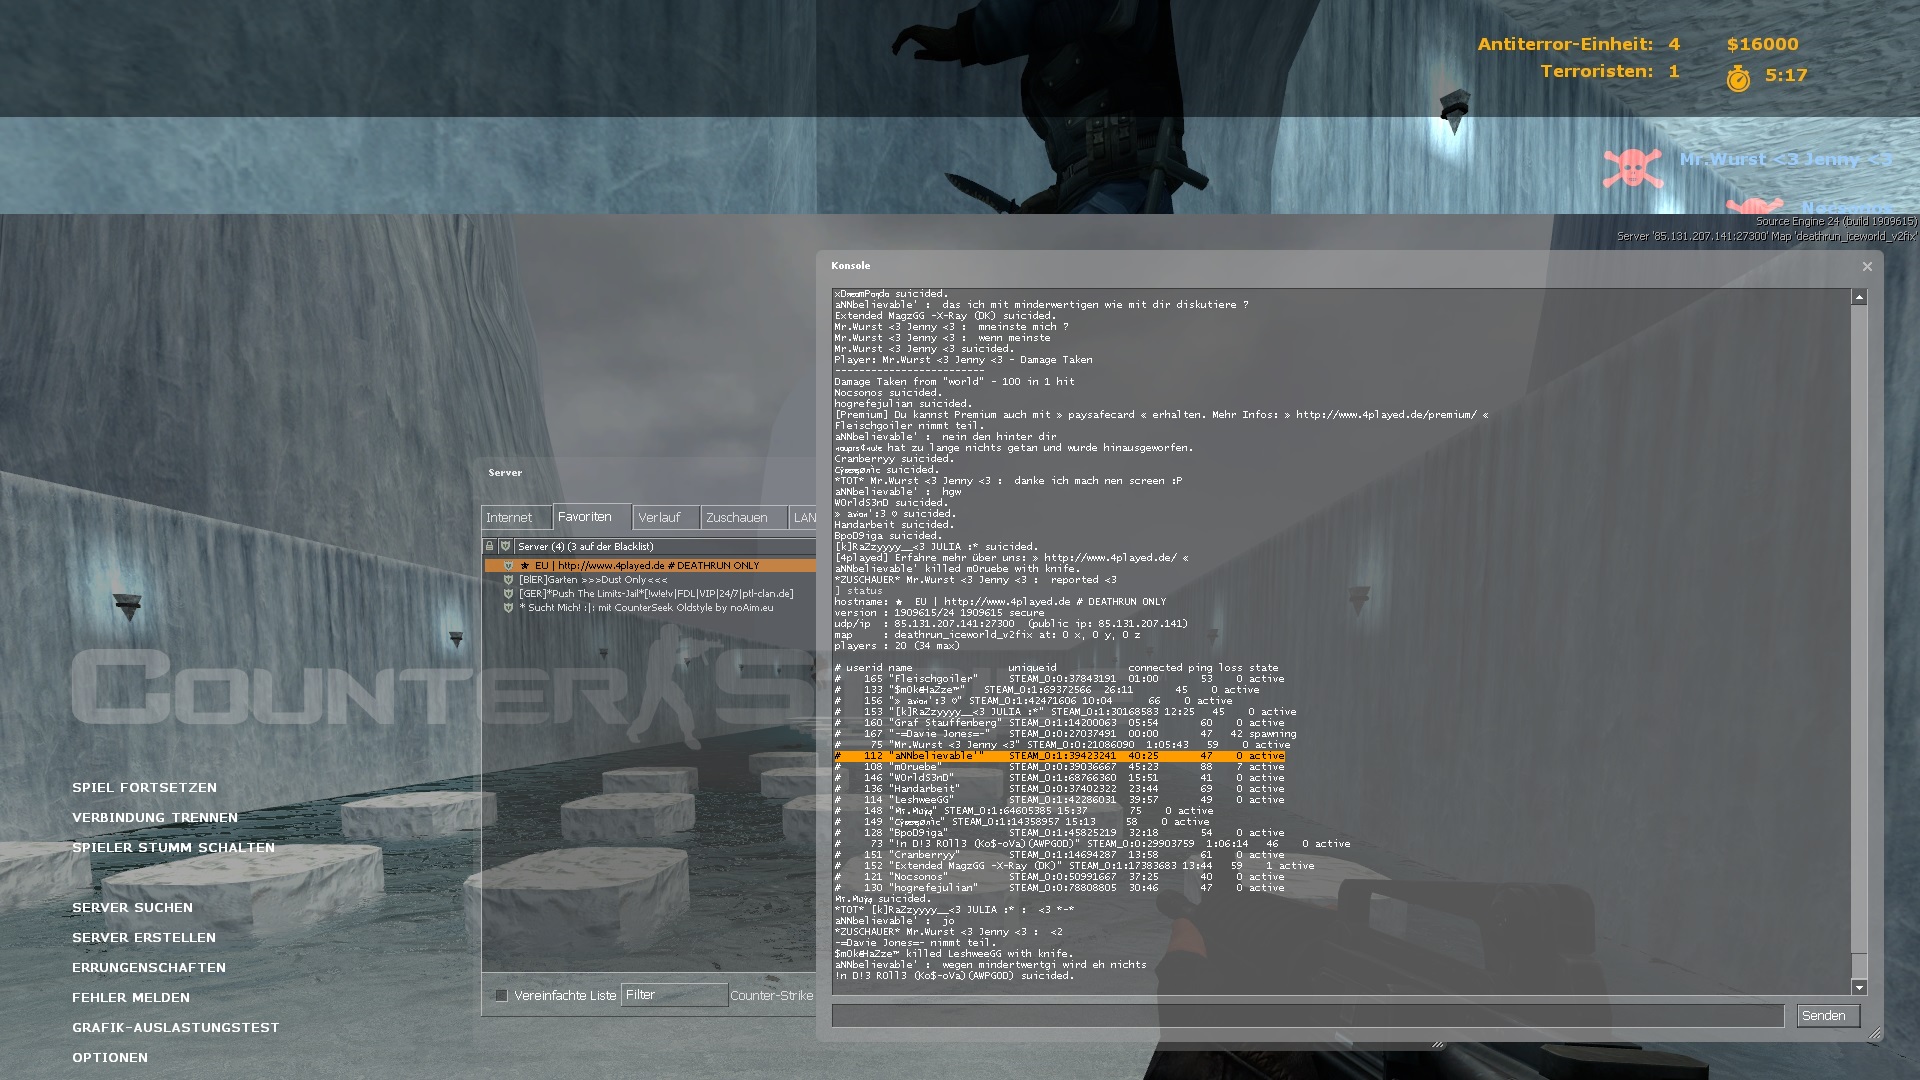1920x1080 pixels.
Task: Open Errungenschaften
Action: (x=149, y=968)
